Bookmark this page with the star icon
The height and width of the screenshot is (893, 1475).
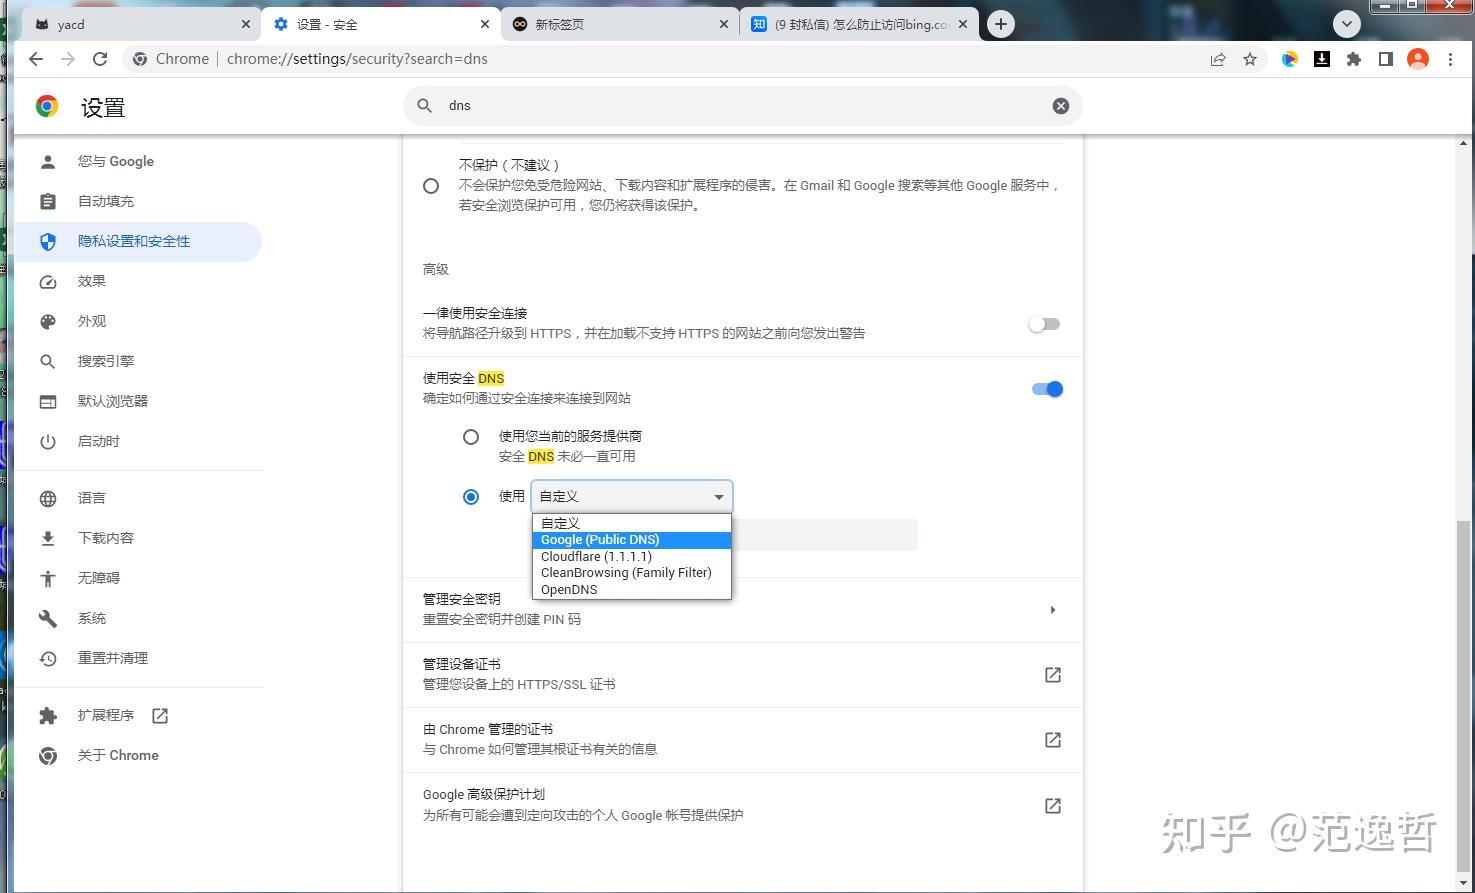(x=1250, y=59)
